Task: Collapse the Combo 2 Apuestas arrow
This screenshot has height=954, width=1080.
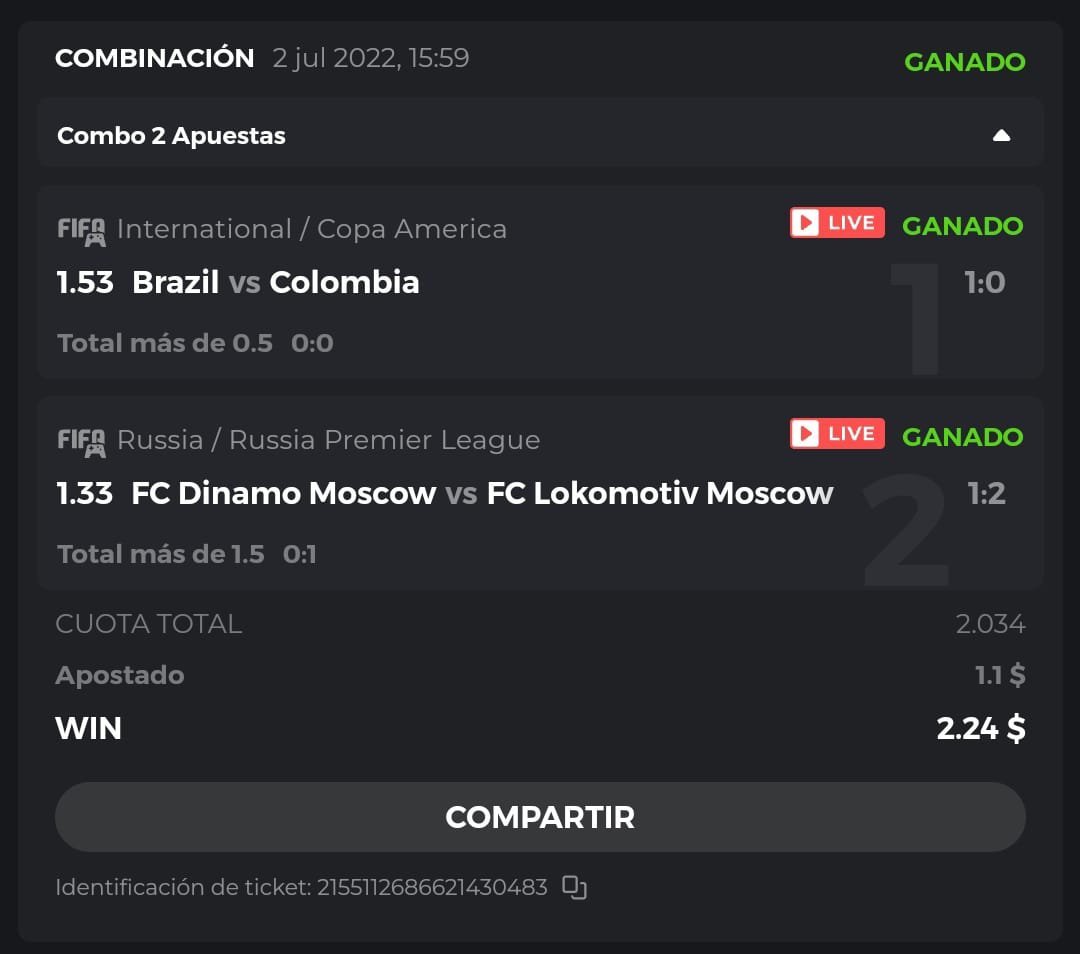Action: [1001, 136]
